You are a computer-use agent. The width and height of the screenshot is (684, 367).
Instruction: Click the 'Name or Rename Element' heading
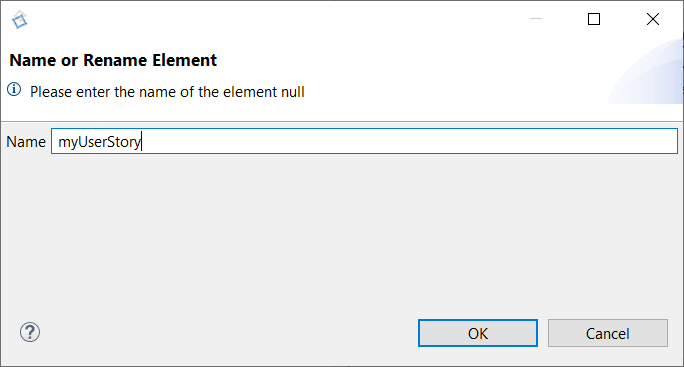[113, 60]
